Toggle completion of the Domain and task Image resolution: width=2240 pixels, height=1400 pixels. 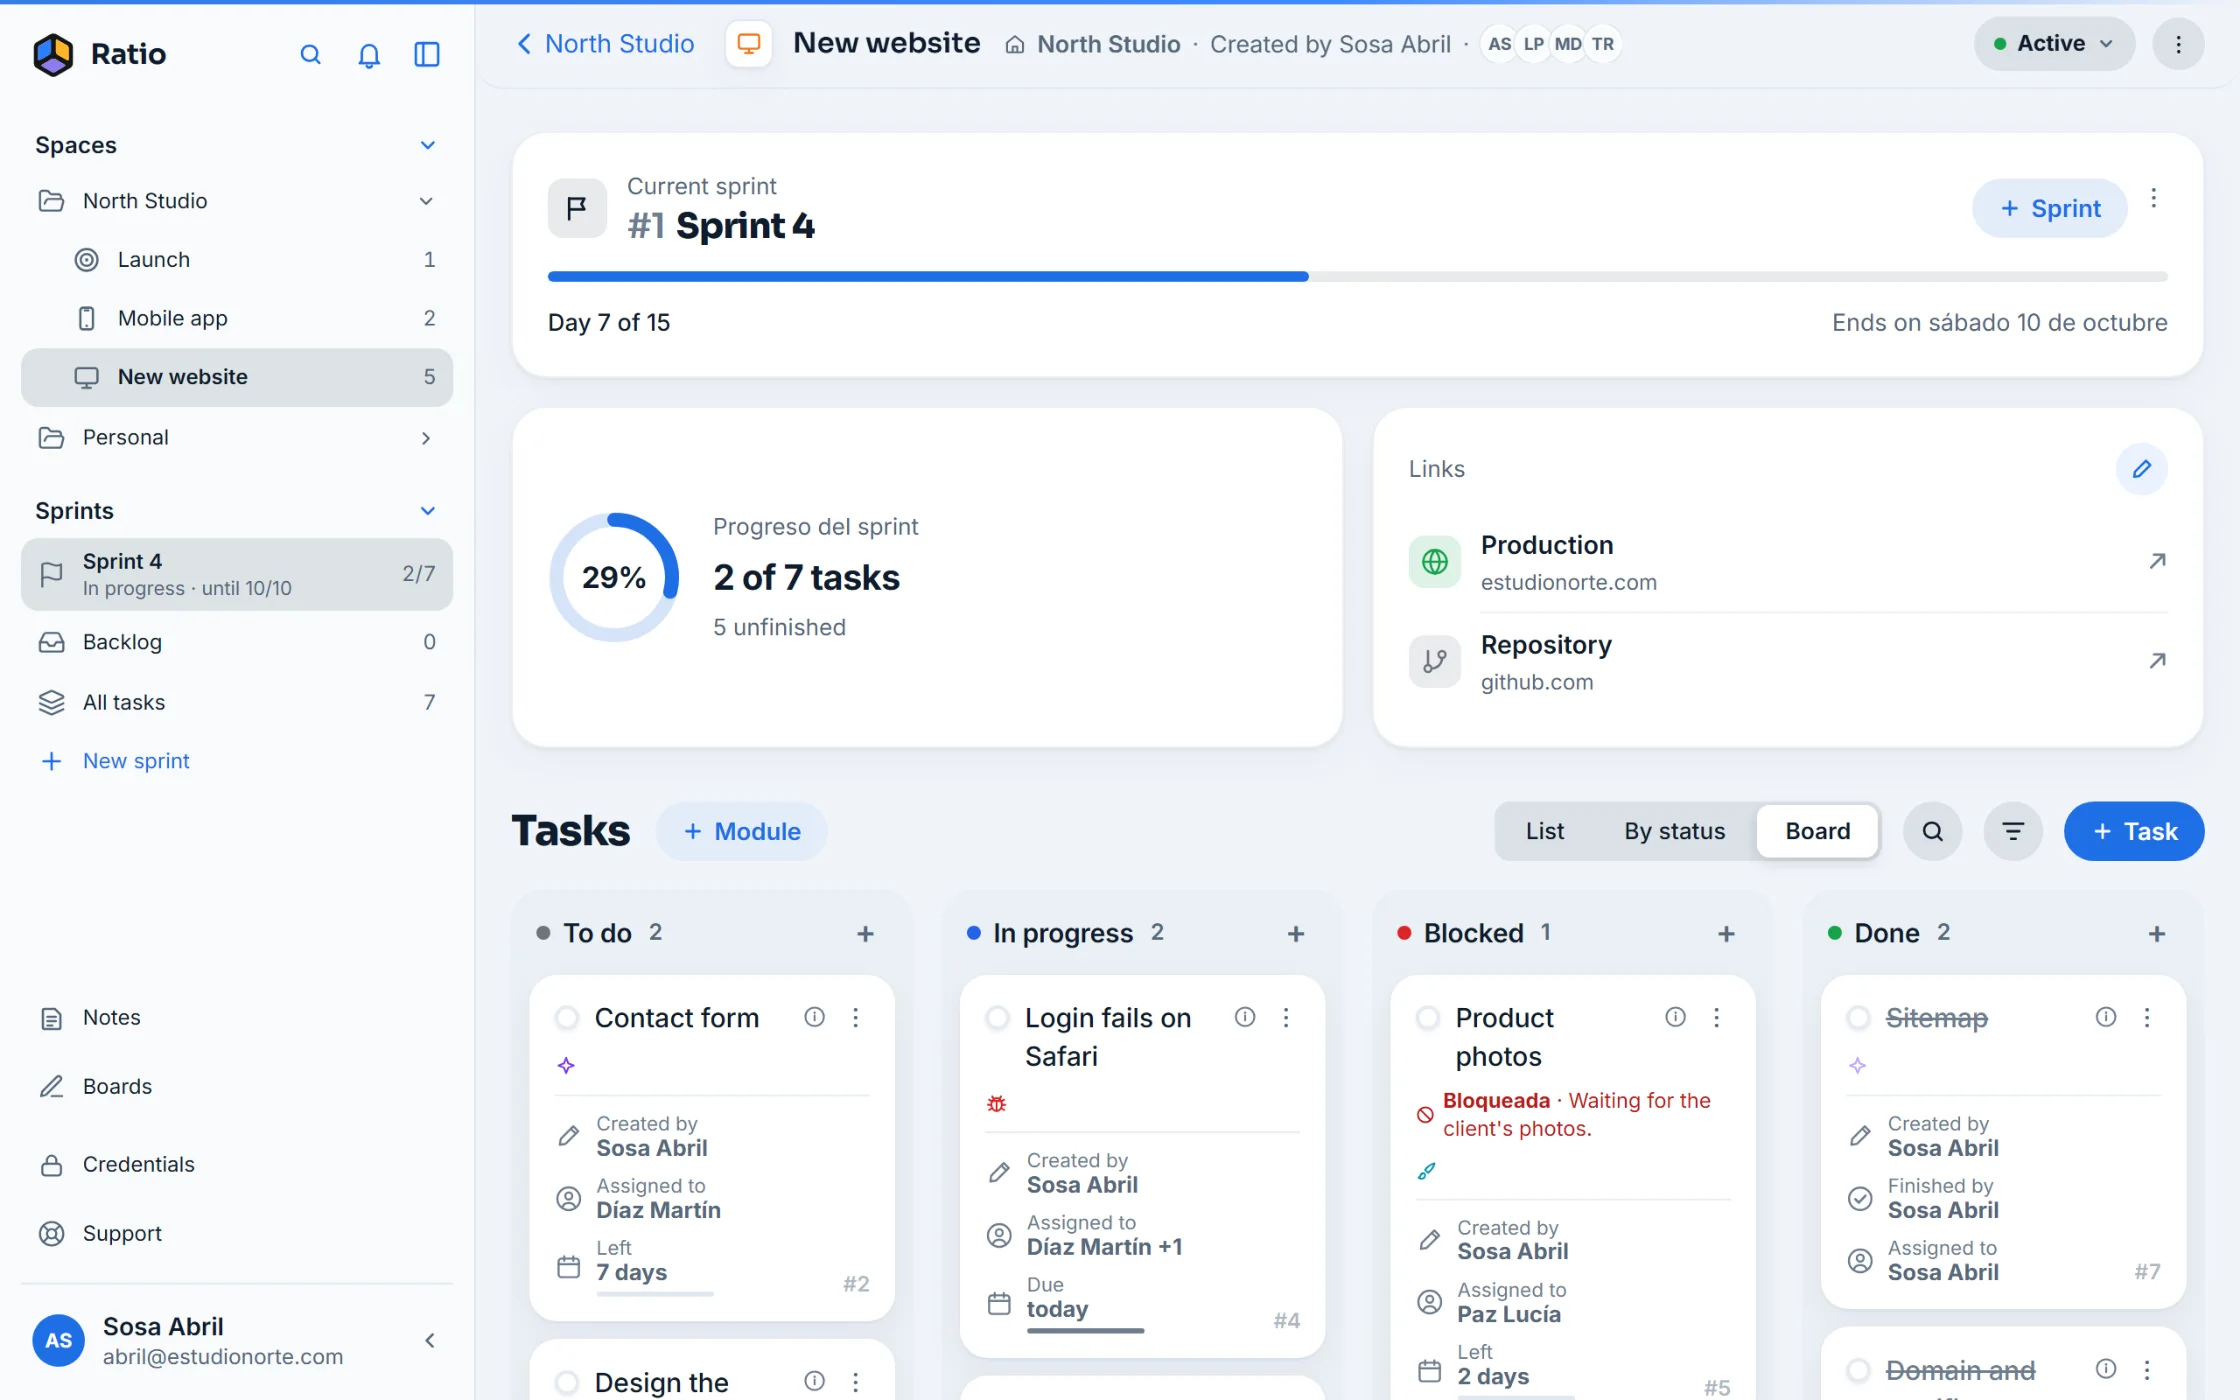1858,1370
